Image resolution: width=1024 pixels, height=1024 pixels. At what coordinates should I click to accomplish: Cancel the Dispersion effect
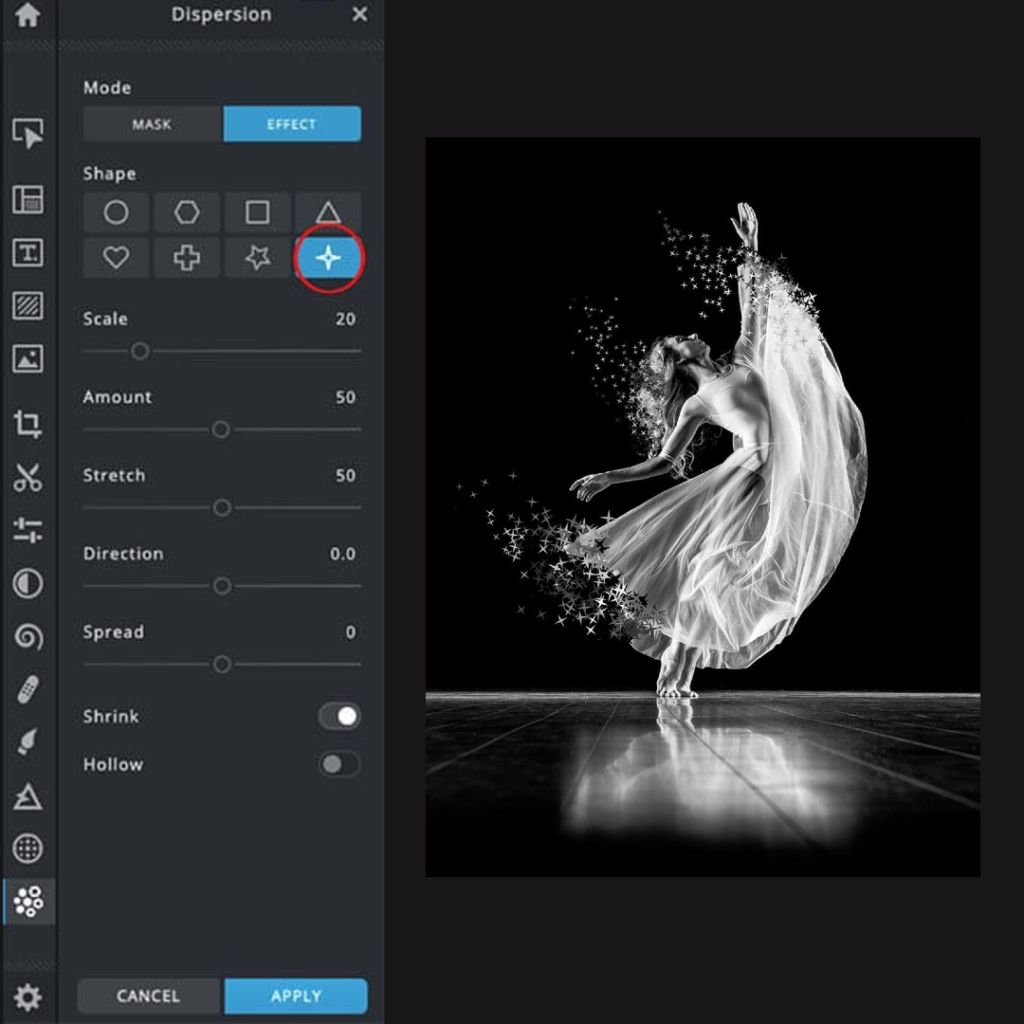click(147, 996)
